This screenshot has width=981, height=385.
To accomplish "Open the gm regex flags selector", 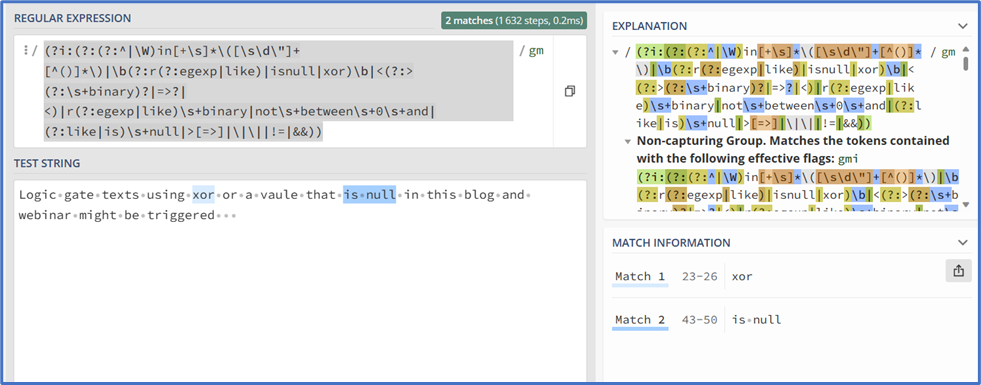I will tap(536, 51).
